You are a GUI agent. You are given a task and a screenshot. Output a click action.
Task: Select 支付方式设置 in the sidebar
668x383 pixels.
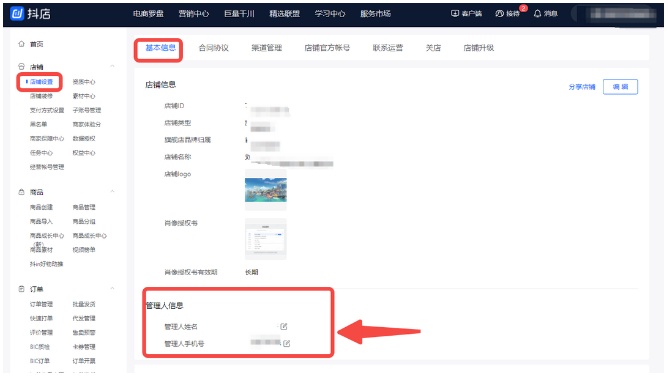point(47,110)
